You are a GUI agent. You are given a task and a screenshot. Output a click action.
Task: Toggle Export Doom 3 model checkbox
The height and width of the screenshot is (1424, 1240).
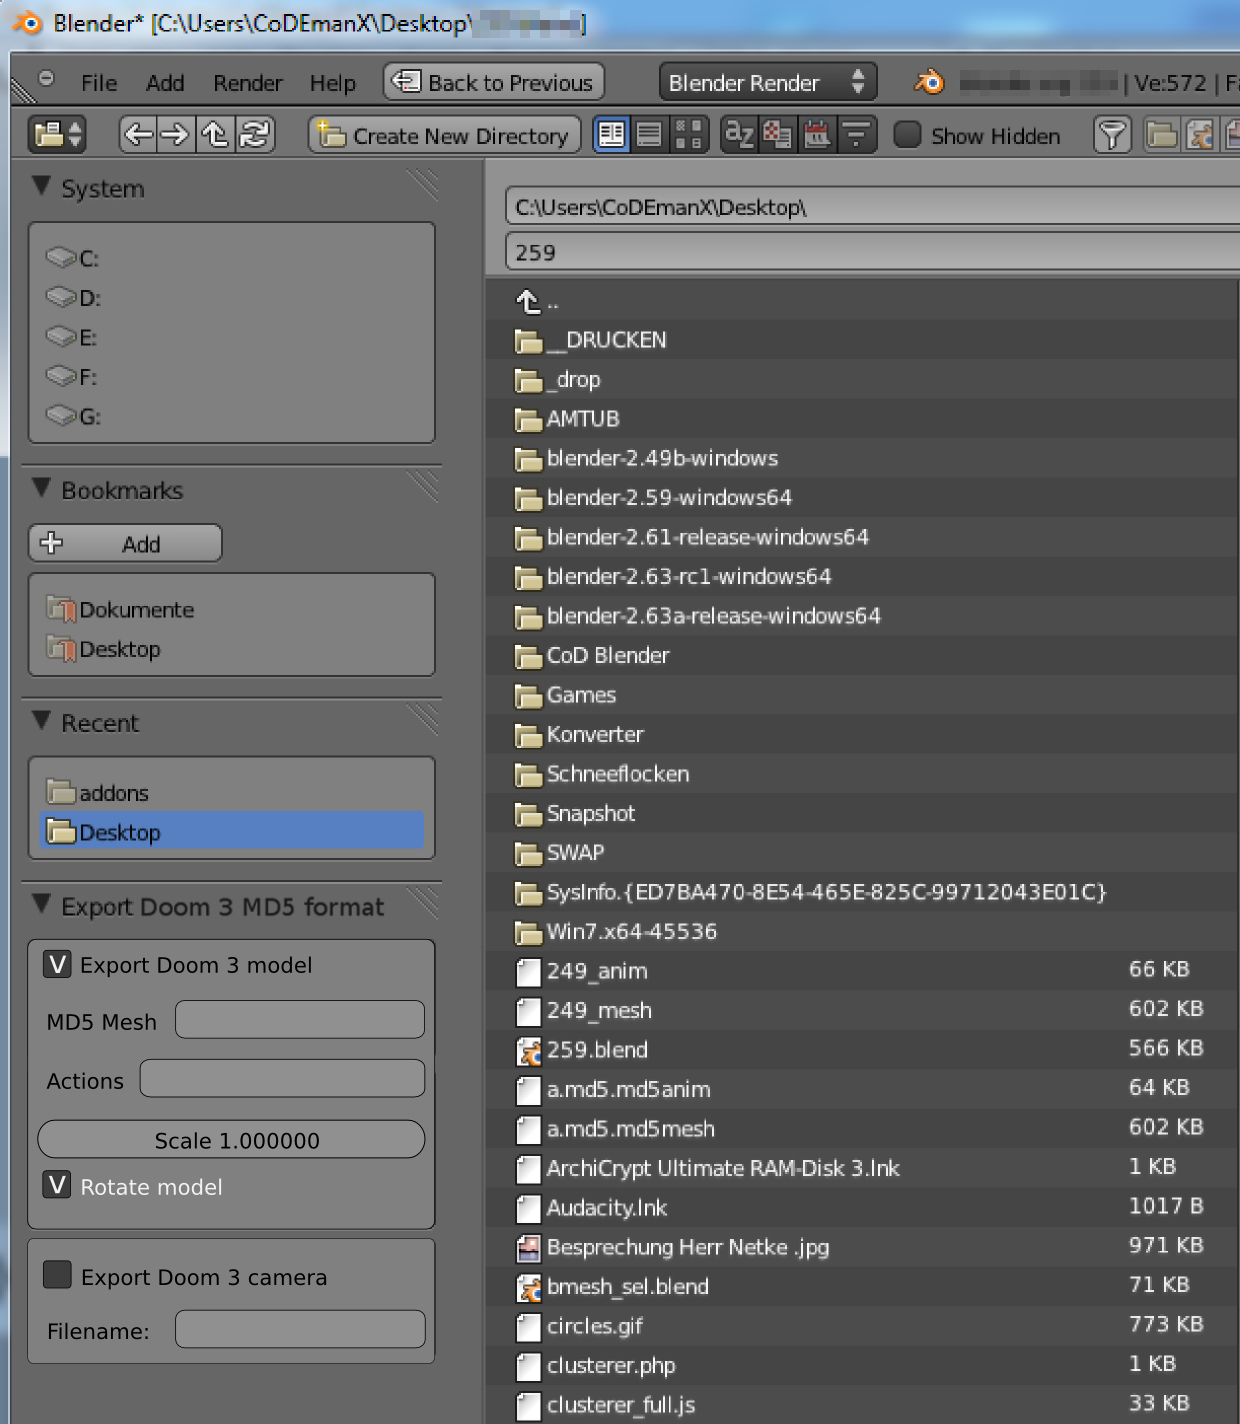57,964
